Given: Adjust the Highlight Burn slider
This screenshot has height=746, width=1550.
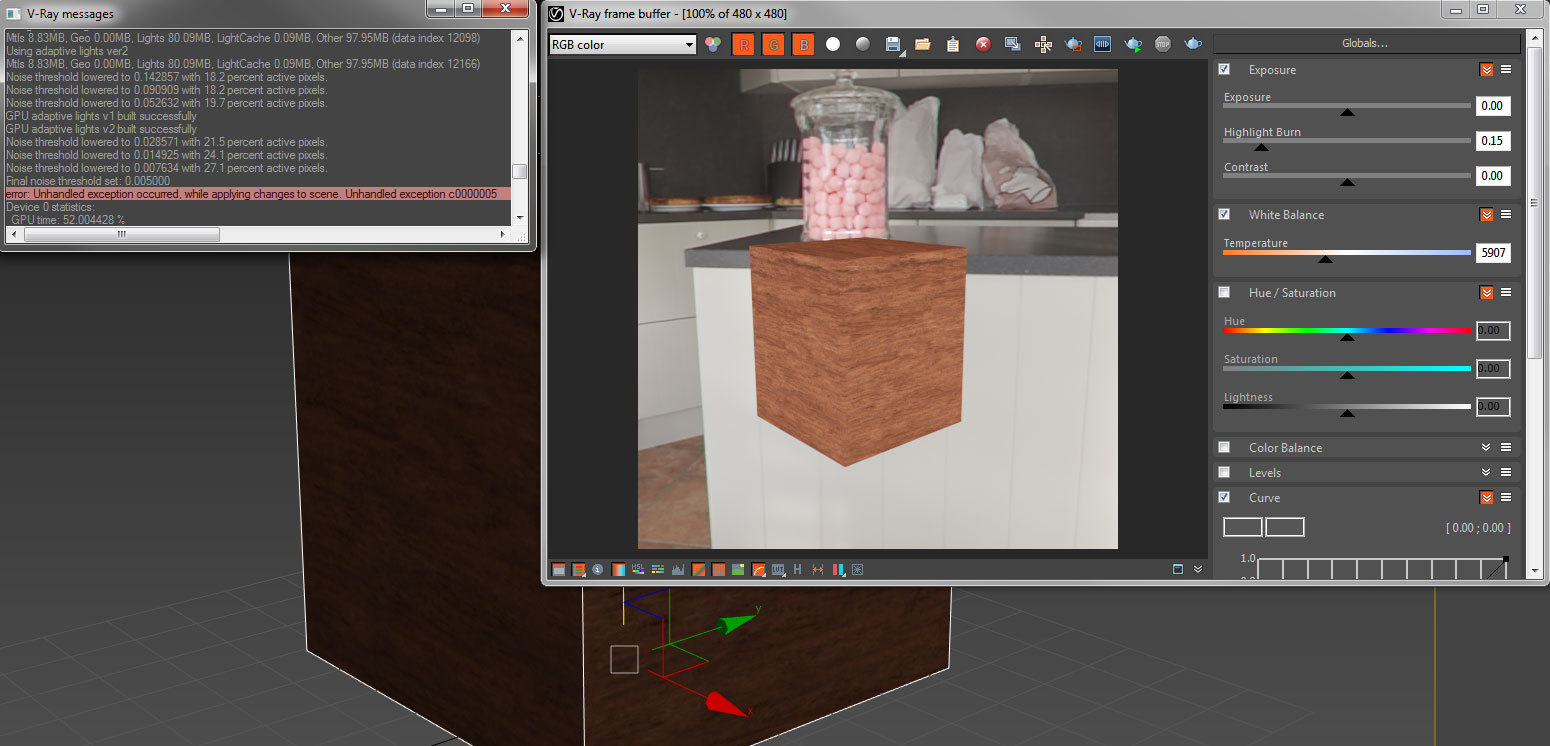Looking at the screenshot, I should click(1347, 143).
